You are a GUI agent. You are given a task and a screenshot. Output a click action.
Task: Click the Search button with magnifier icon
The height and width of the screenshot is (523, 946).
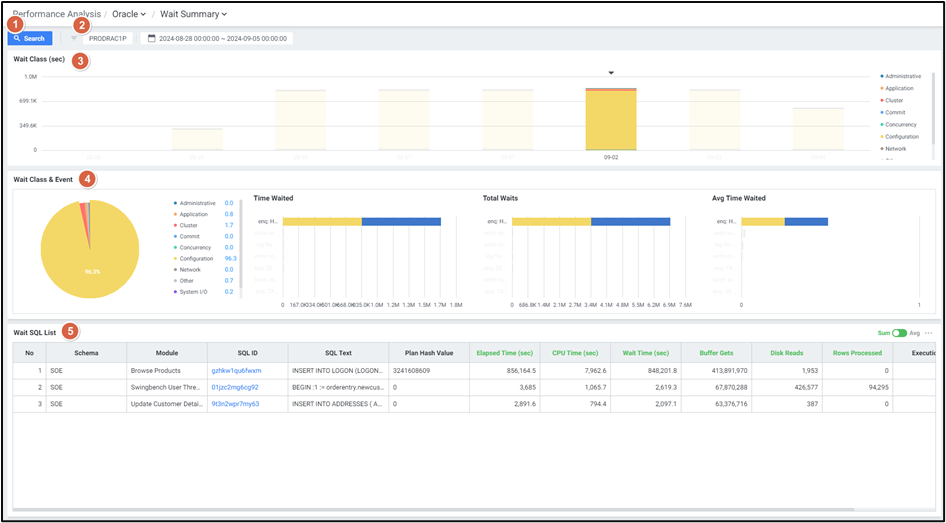tap(30, 38)
